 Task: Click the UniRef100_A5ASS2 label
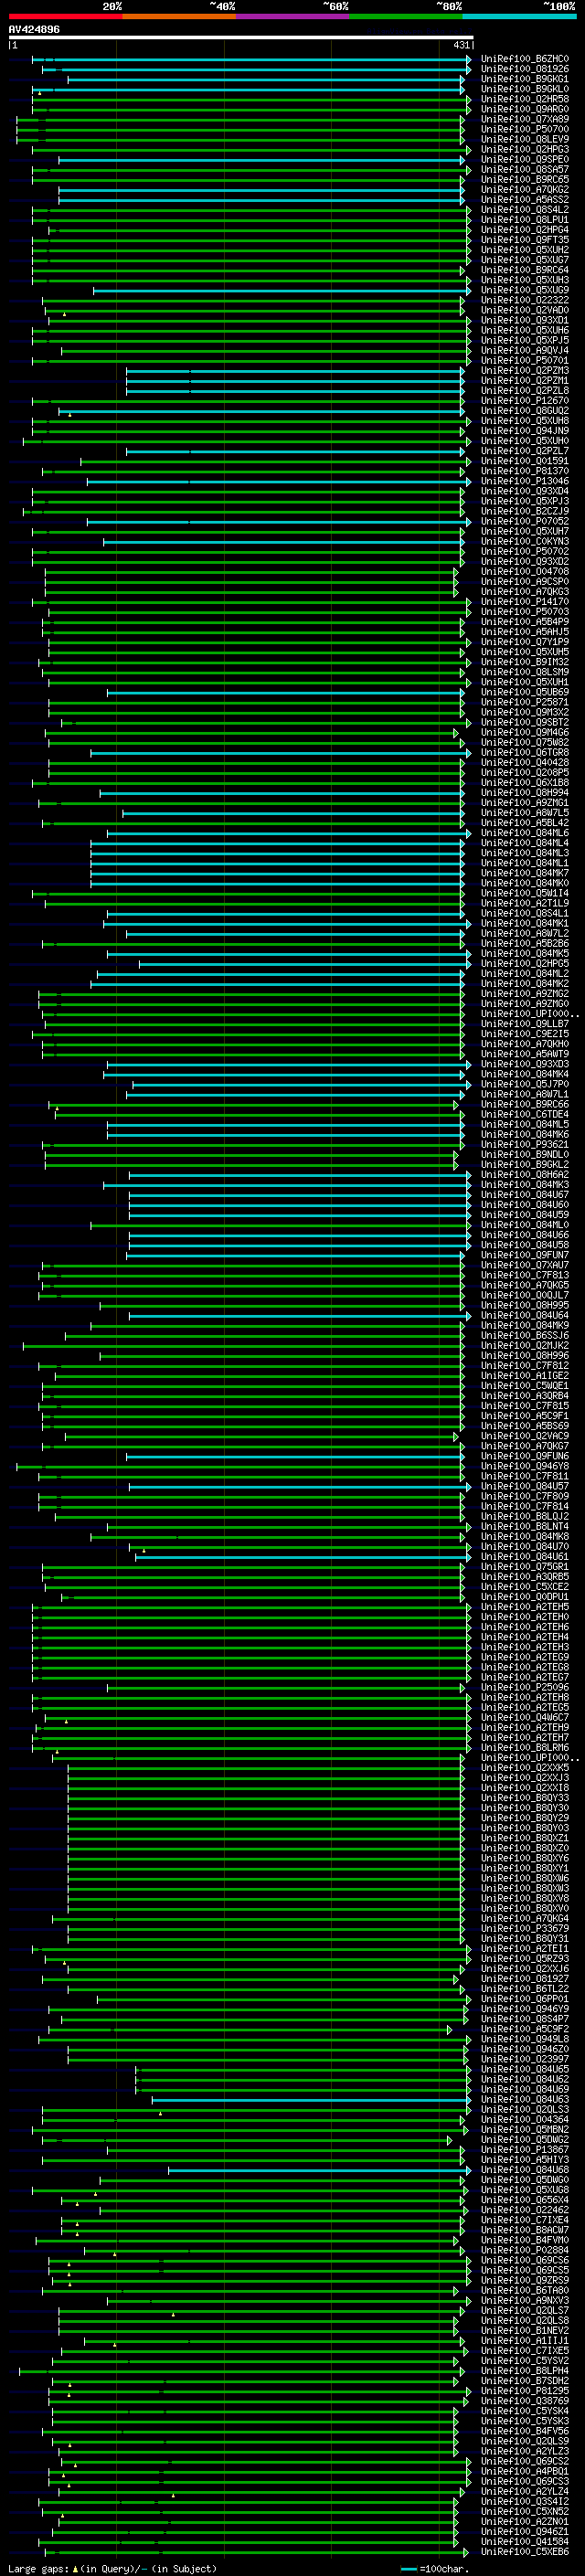pyautogui.click(x=525, y=199)
